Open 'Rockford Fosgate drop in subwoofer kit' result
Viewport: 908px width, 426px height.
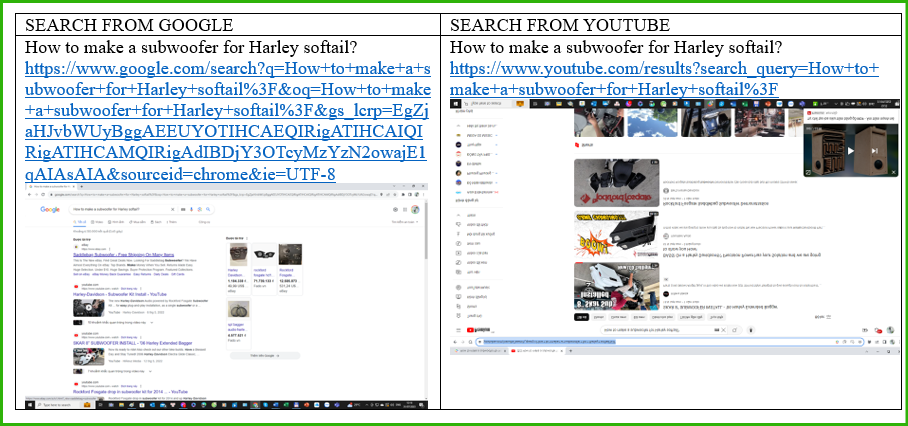pyautogui.click(x=130, y=392)
